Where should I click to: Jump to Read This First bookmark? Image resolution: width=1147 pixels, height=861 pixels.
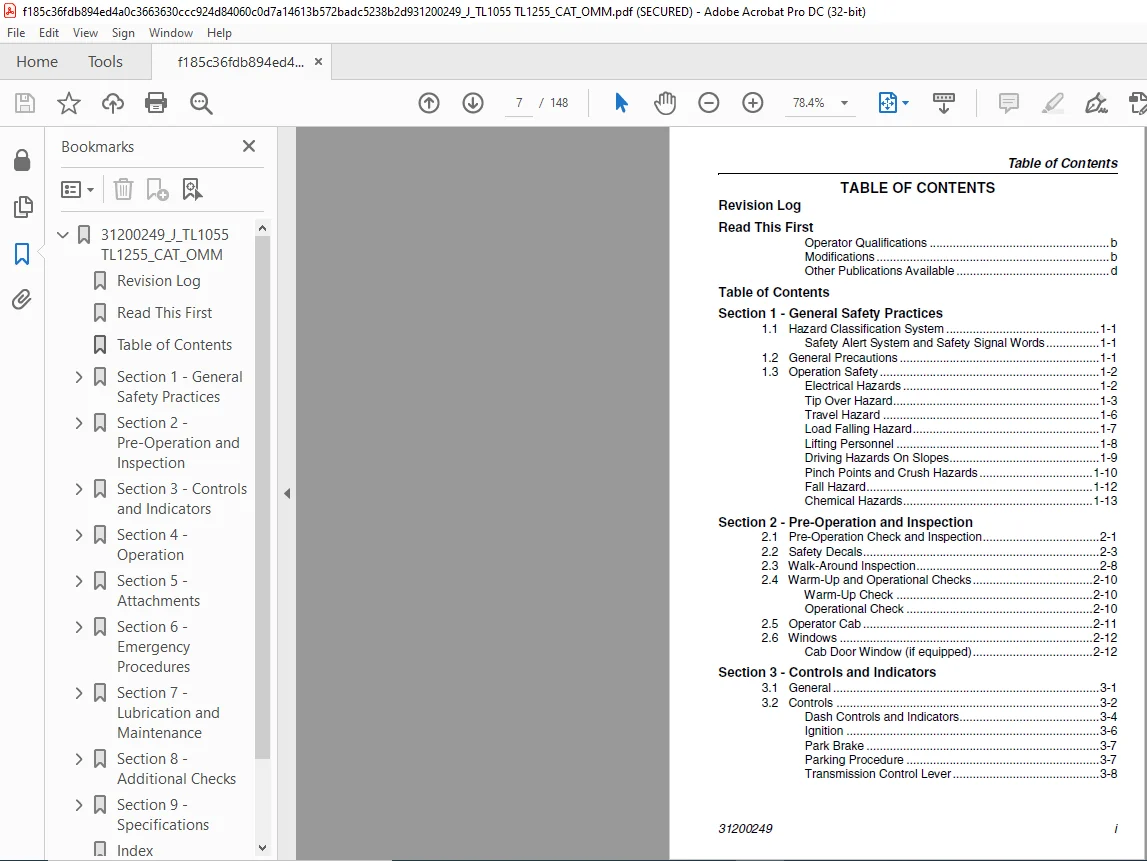[165, 313]
